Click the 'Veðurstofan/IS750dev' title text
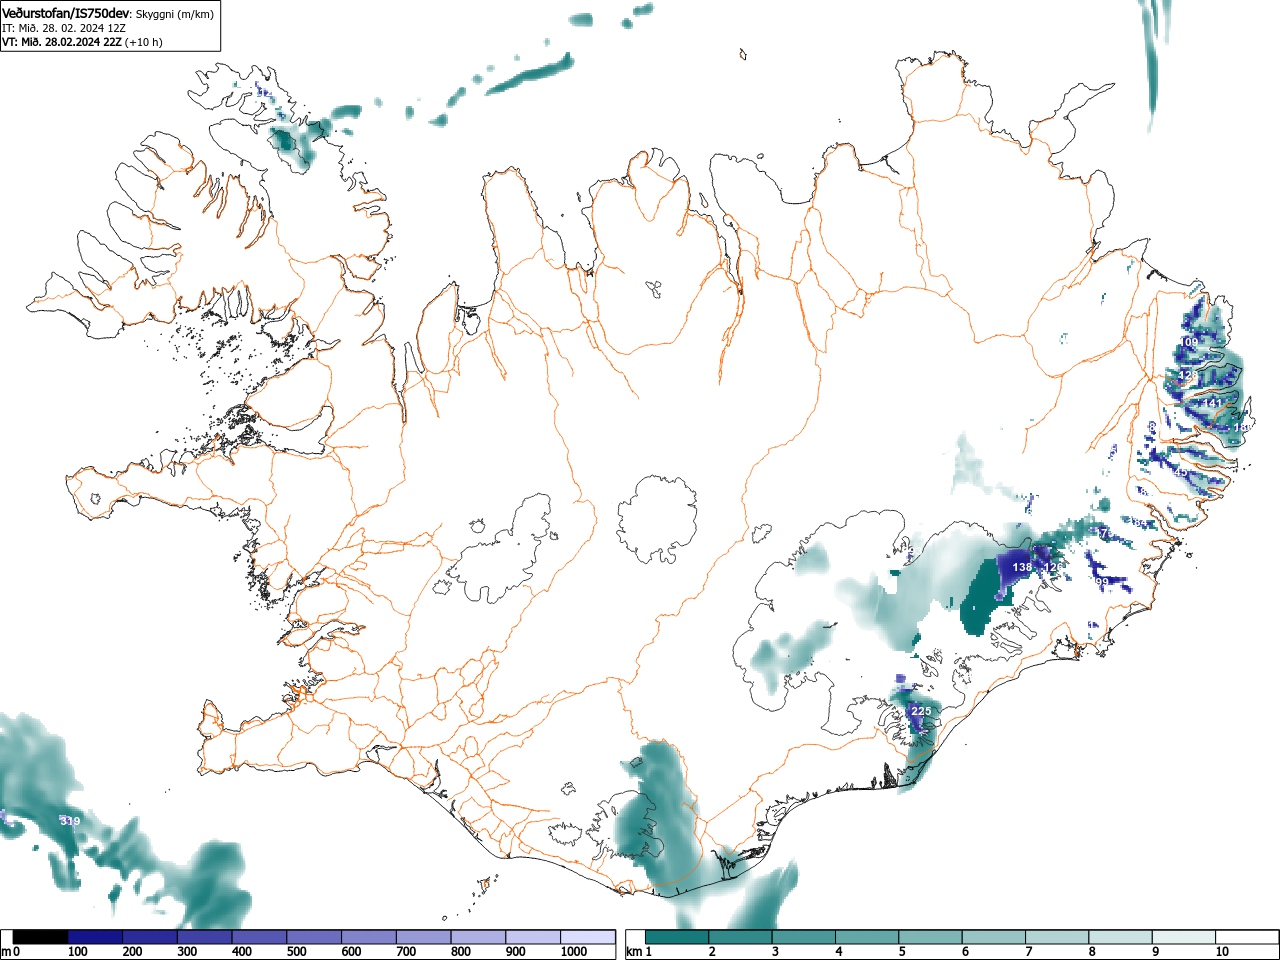This screenshot has width=1280, height=960. click(x=66, y=12)
